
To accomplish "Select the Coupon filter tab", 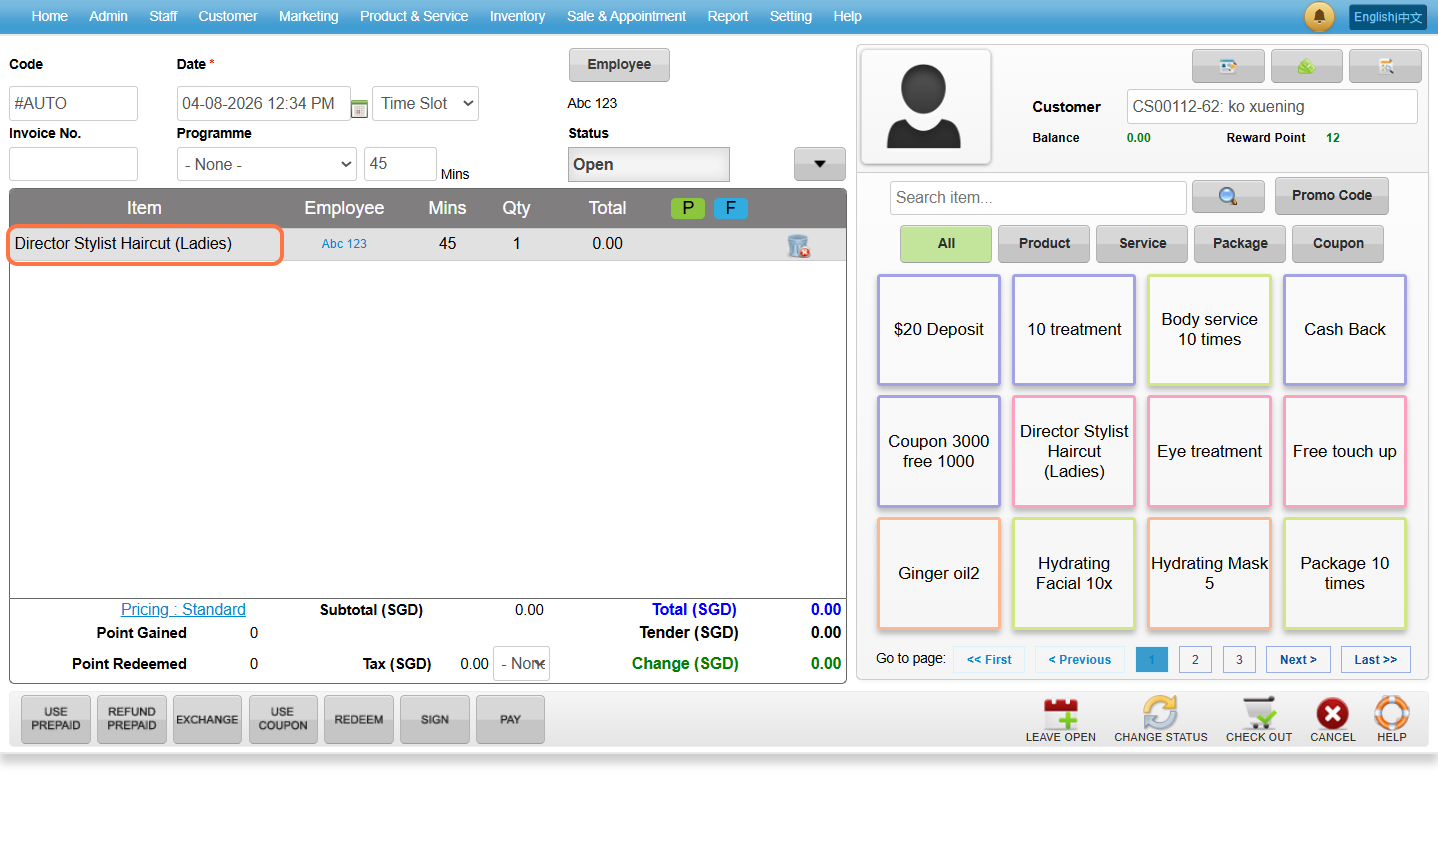I will coord(1338,244).
